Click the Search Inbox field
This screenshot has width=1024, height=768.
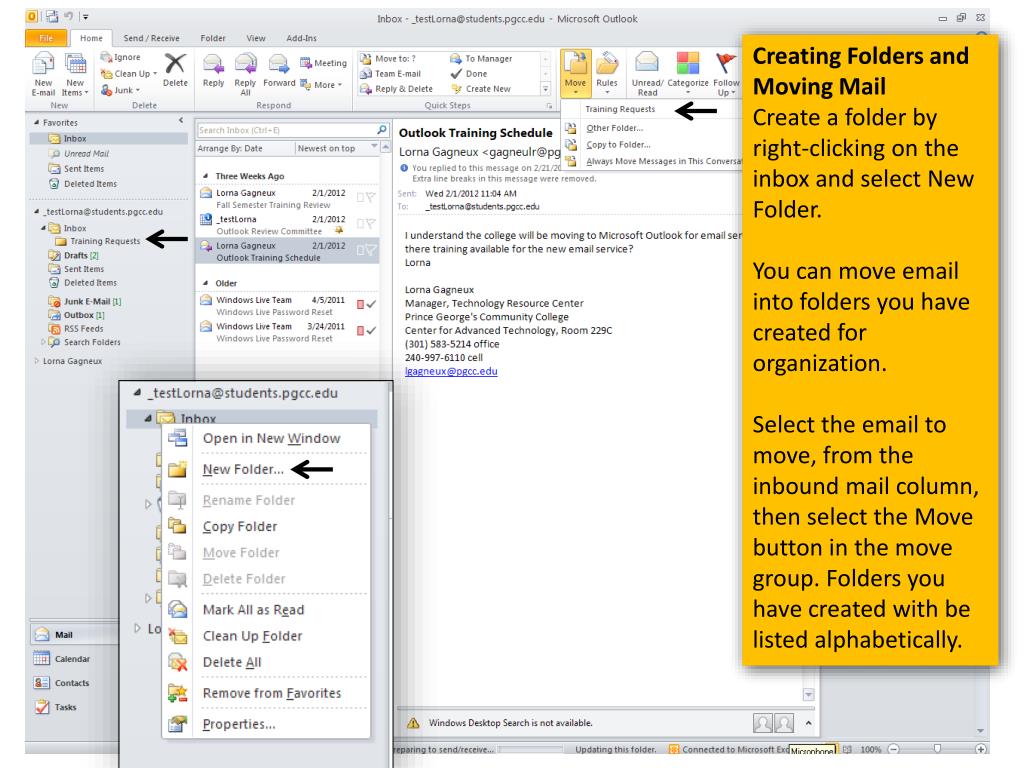[287, 130]
